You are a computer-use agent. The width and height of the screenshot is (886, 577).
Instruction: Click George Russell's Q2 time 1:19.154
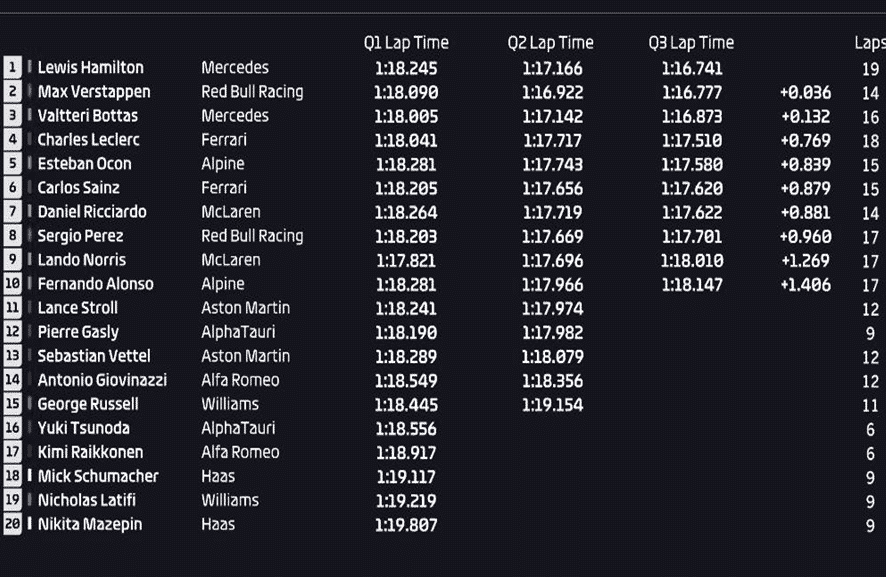click(x=553, y=405)
